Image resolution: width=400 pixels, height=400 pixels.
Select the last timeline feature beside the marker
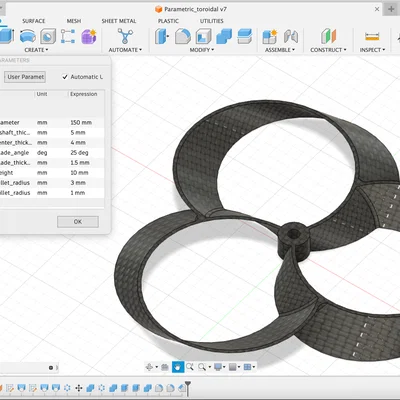(x=182, y=388)
